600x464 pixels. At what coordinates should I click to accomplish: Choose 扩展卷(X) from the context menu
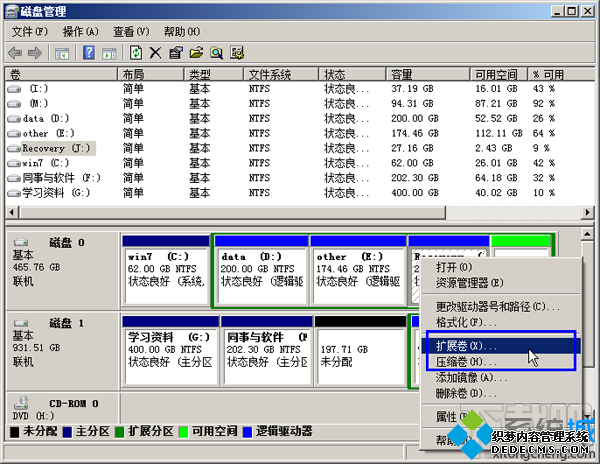click(x=466, y=345)
